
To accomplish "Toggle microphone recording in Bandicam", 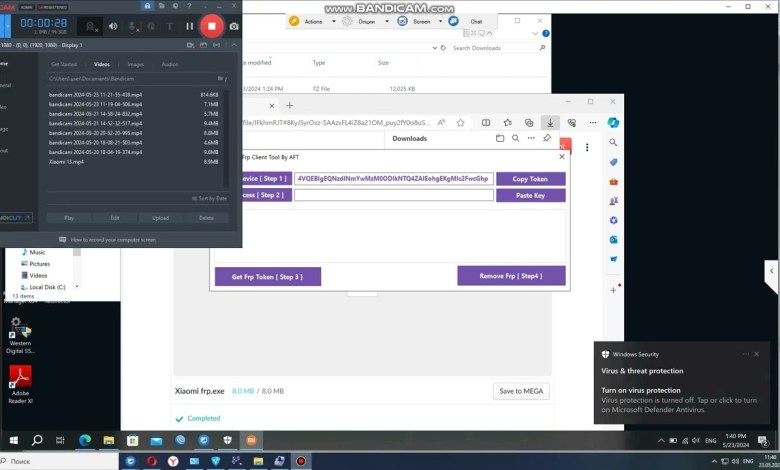I will 131,26.
